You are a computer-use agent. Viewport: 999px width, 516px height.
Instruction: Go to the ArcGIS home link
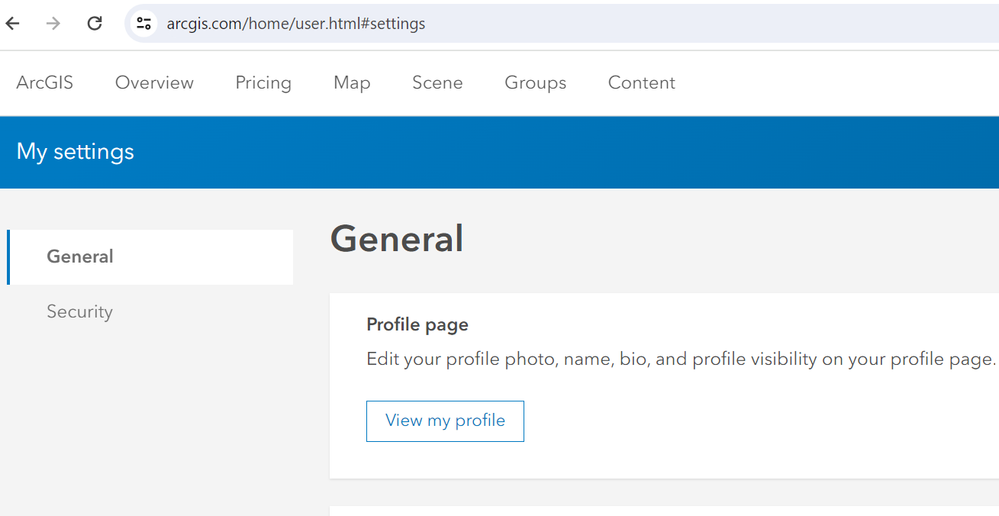click(x=45, y=83)
